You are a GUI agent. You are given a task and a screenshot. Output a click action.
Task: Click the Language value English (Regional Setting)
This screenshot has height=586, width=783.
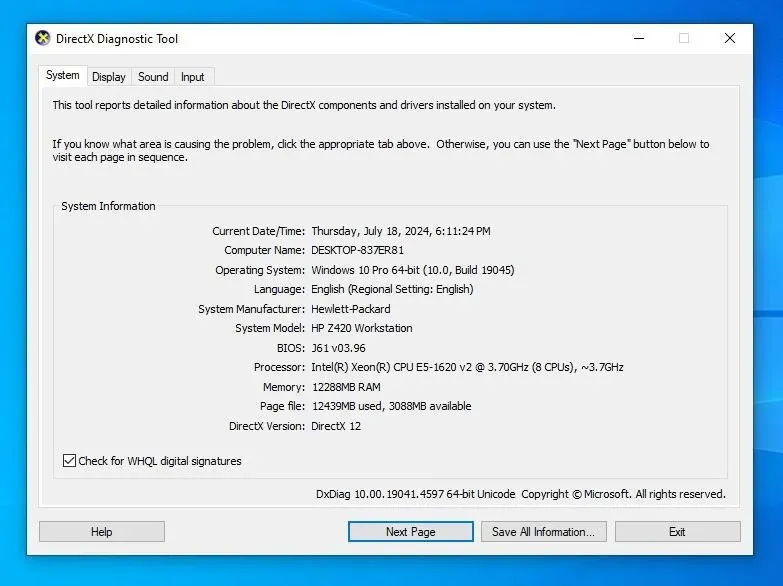(x=392, y=289)
